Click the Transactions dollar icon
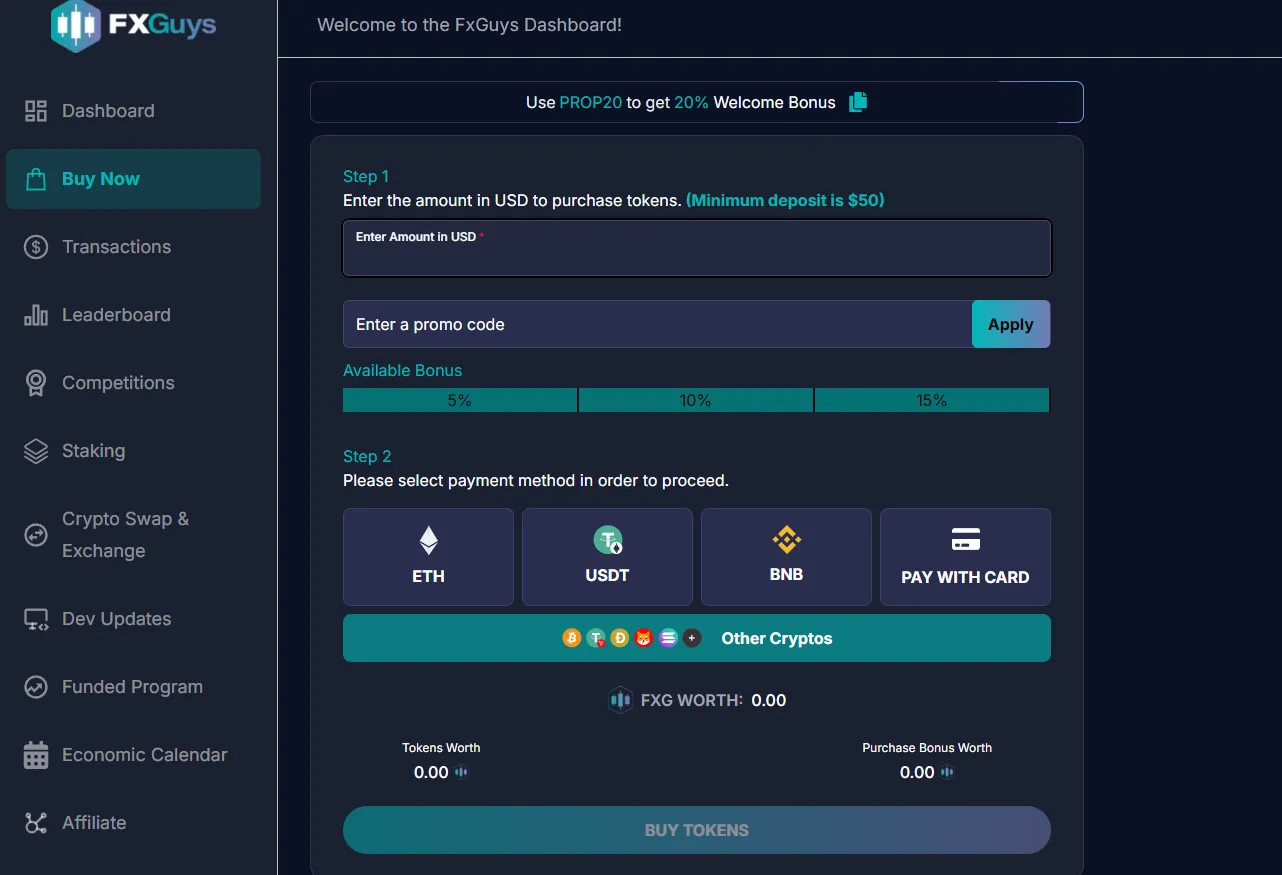The height and width of the screenshot is (875, 1282). click(x=36, y=247)
